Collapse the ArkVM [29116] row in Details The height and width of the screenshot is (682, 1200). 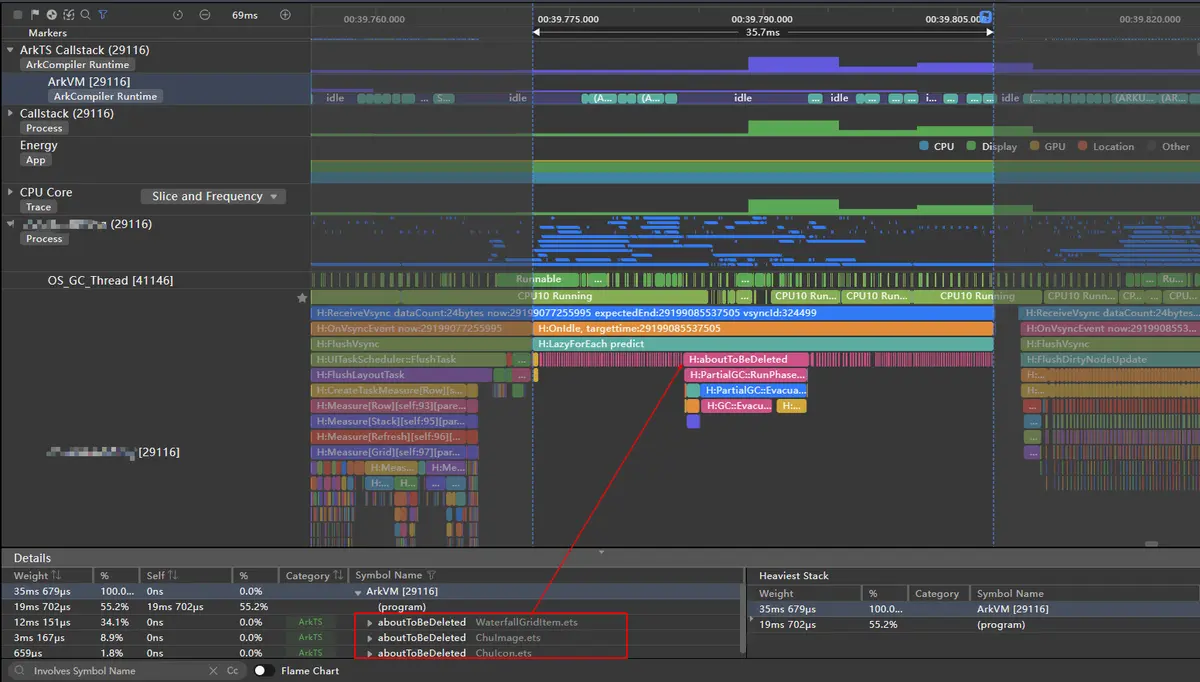click(x=360, y=591)
